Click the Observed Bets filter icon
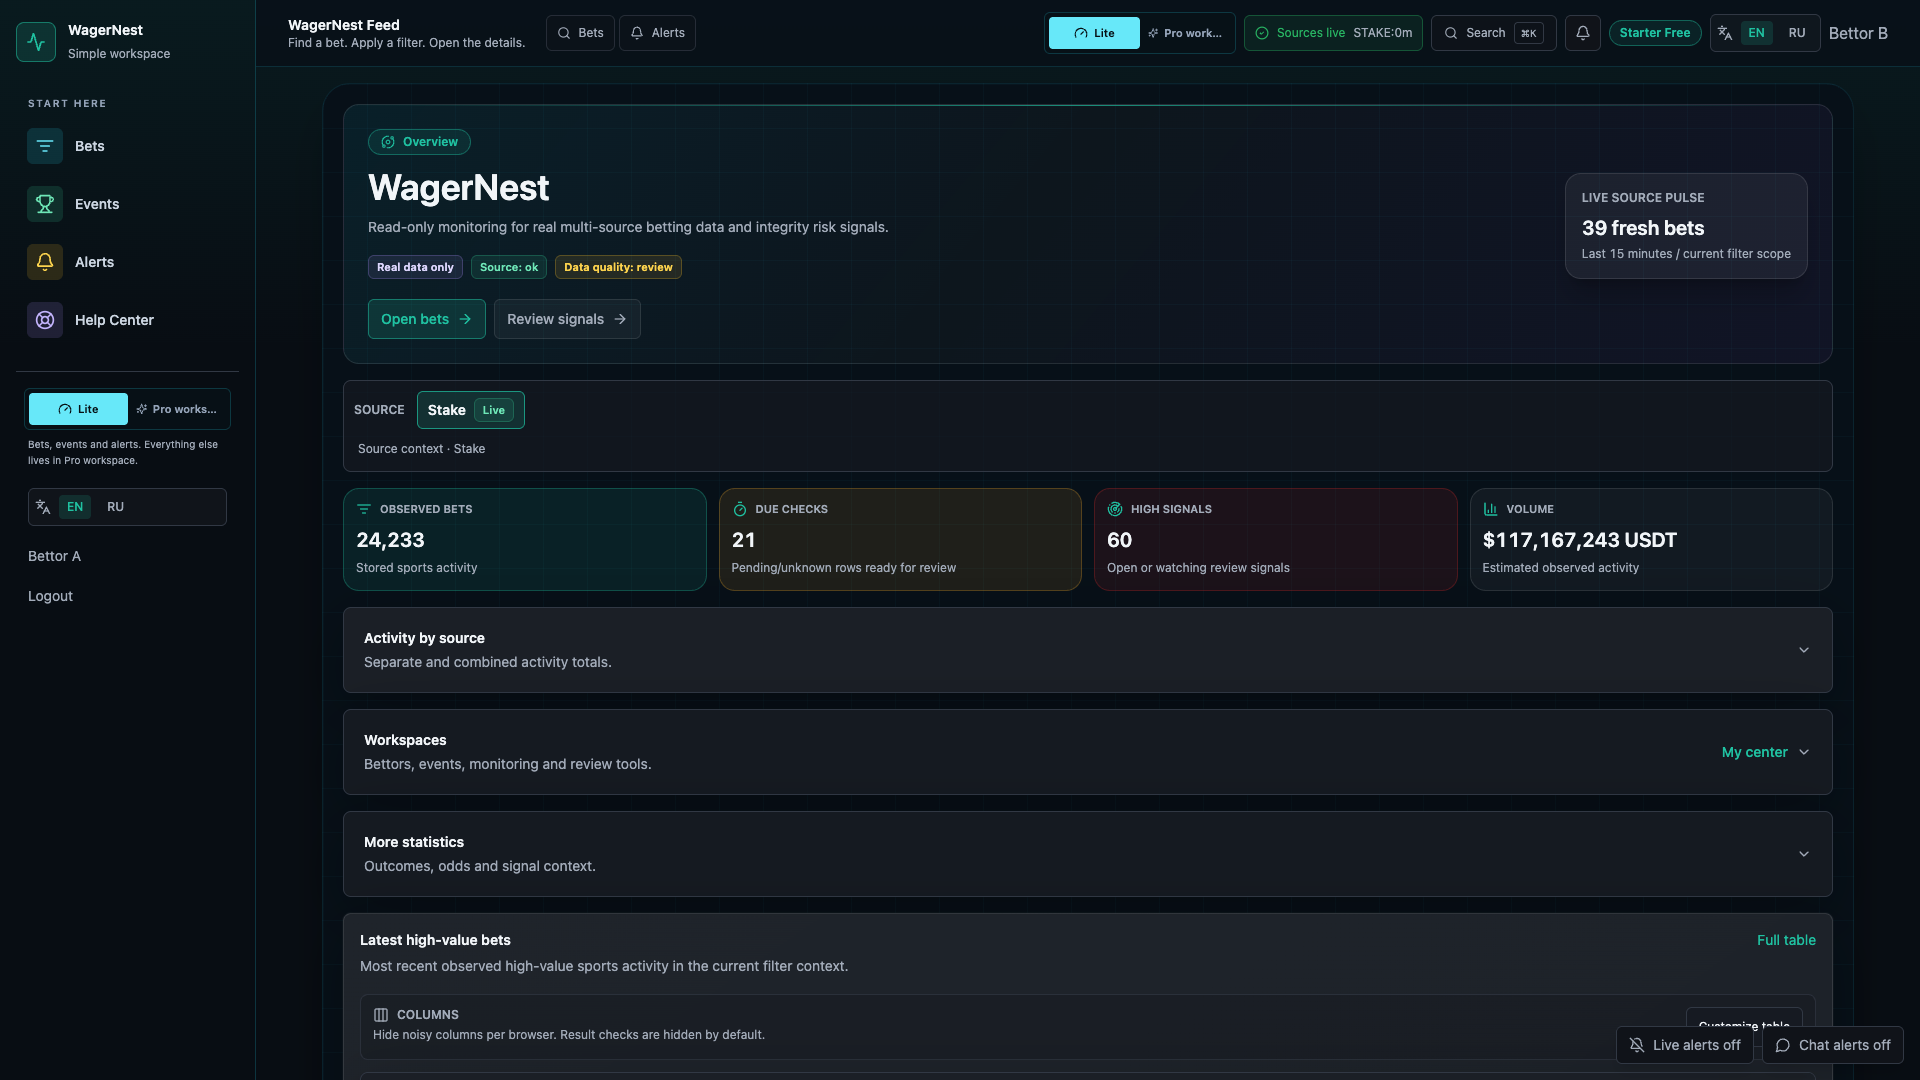 (364, 509)
